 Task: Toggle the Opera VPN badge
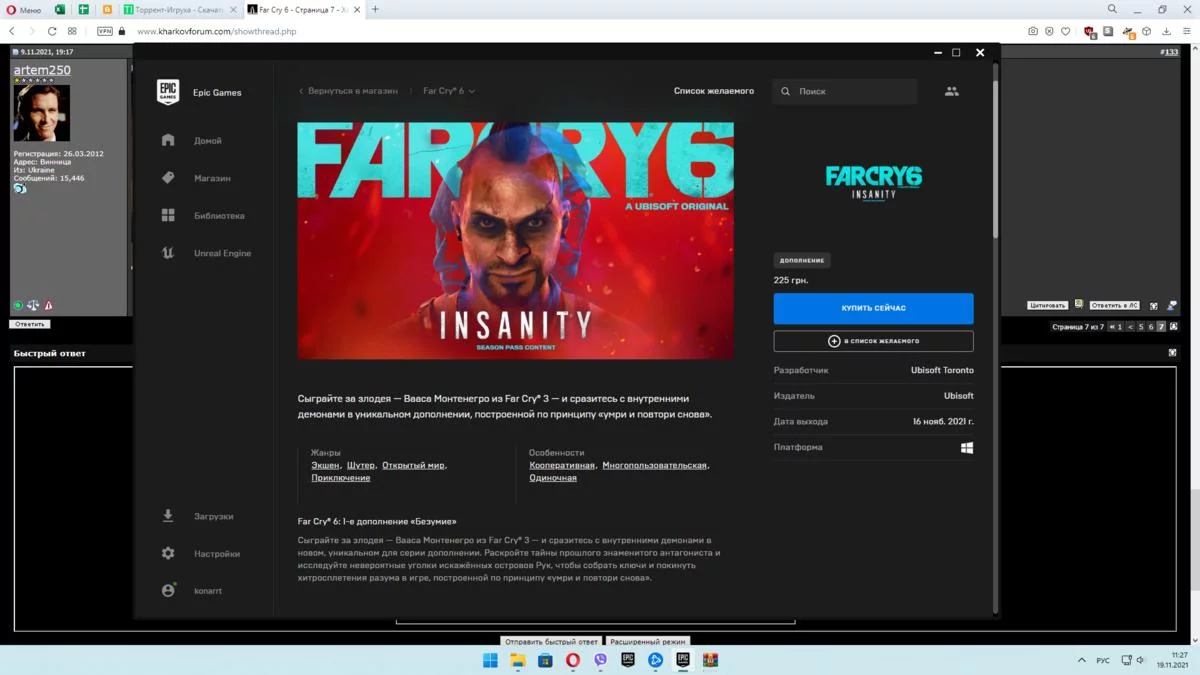105,31
